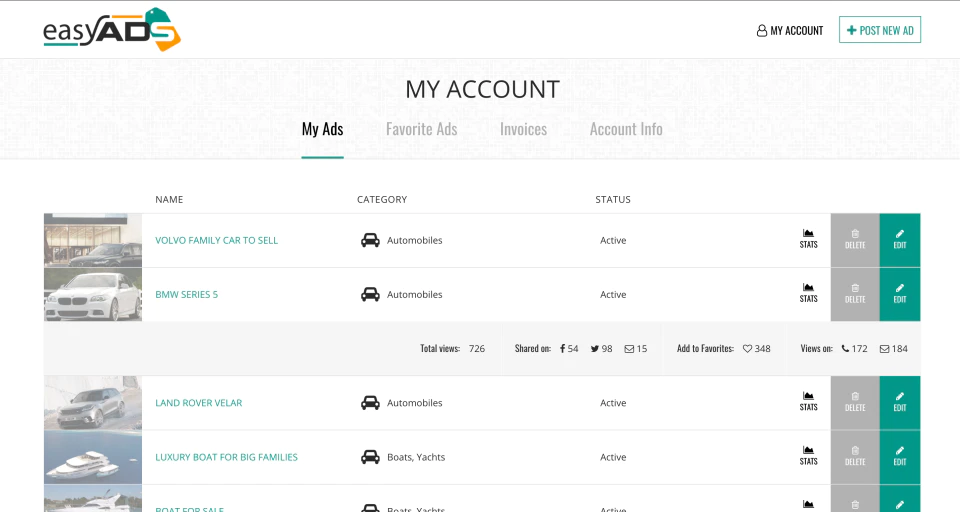Edit the Land Rover Velar ad
The width and height of the screenshot is (960, 512).
[900, 403]
